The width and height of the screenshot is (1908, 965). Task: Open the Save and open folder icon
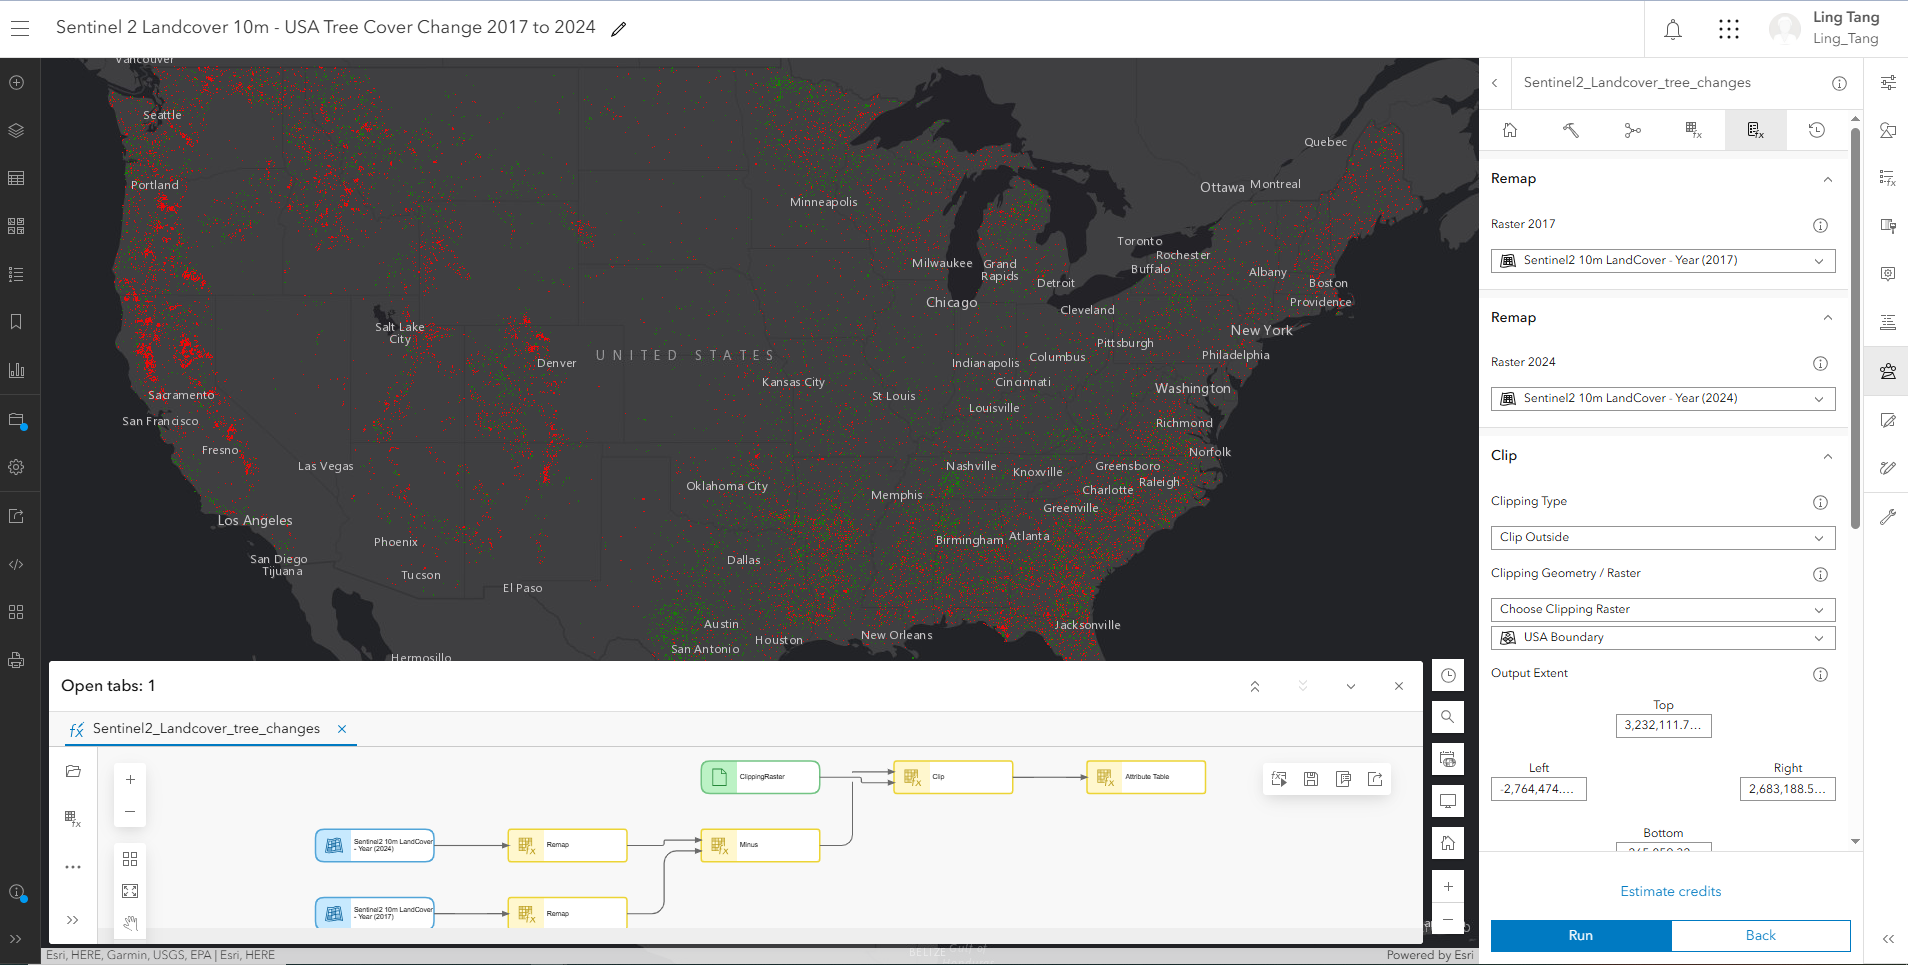click(x=16, y=420)
